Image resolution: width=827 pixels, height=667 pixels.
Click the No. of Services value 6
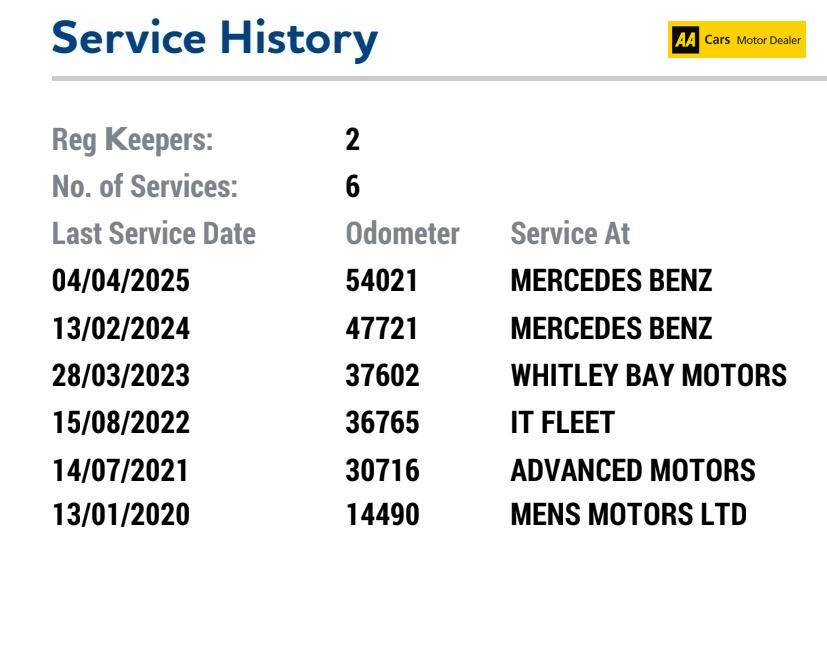(x=352, y=187)
